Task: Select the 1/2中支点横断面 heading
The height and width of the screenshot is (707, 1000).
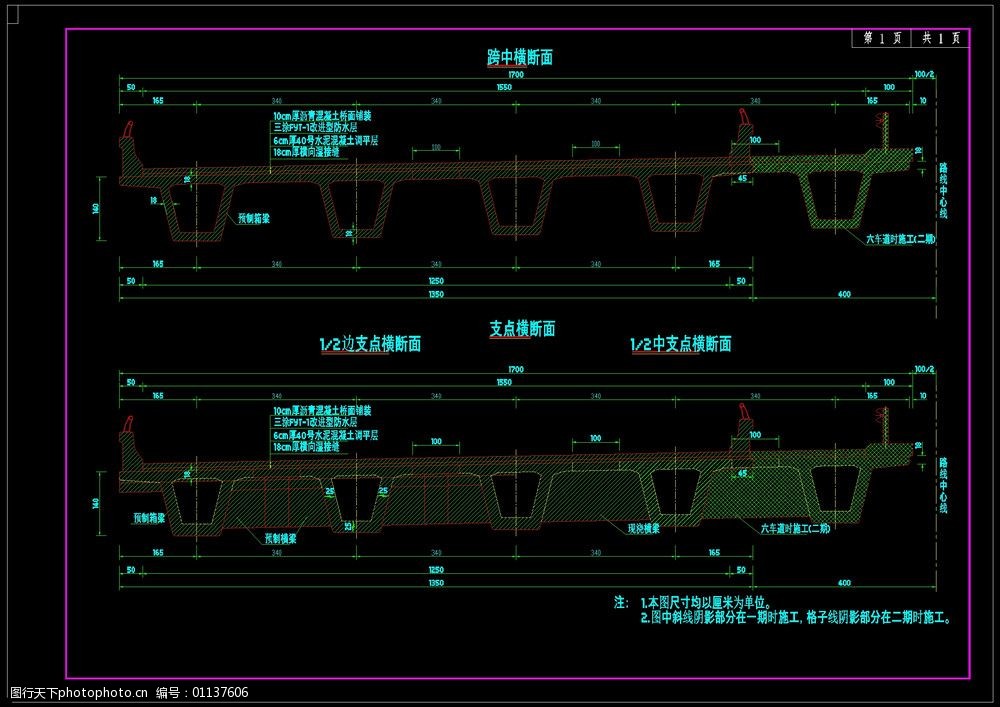Action: pyautogui.click(x=681, y=345)
